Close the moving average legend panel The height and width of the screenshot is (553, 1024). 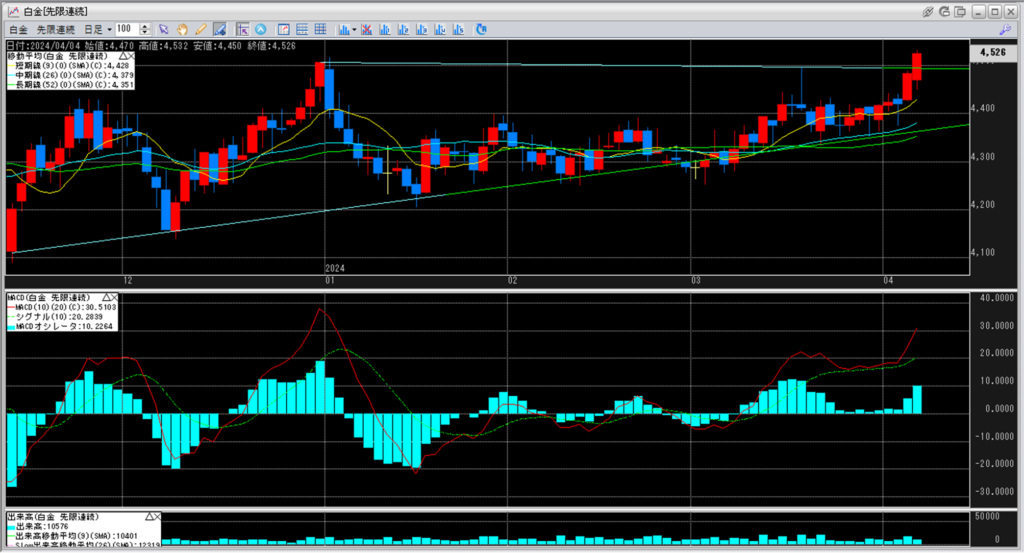pyautogui.click(x=130, y=56)
